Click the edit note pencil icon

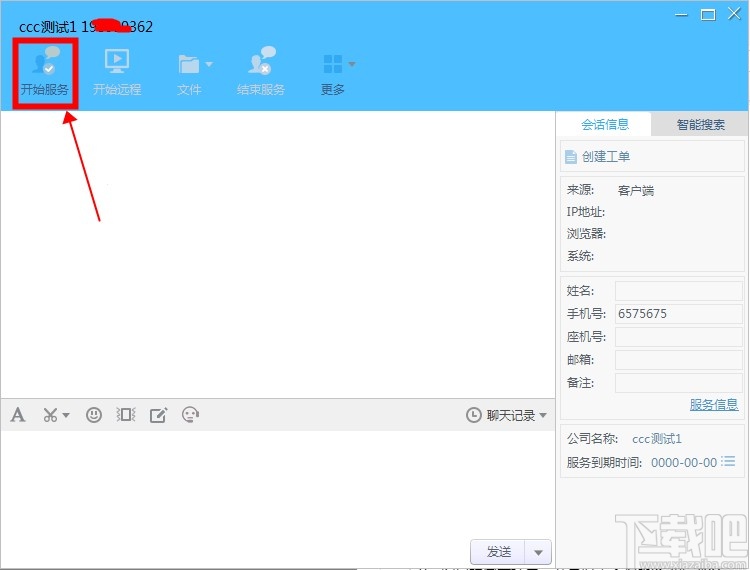pos(158,415)
